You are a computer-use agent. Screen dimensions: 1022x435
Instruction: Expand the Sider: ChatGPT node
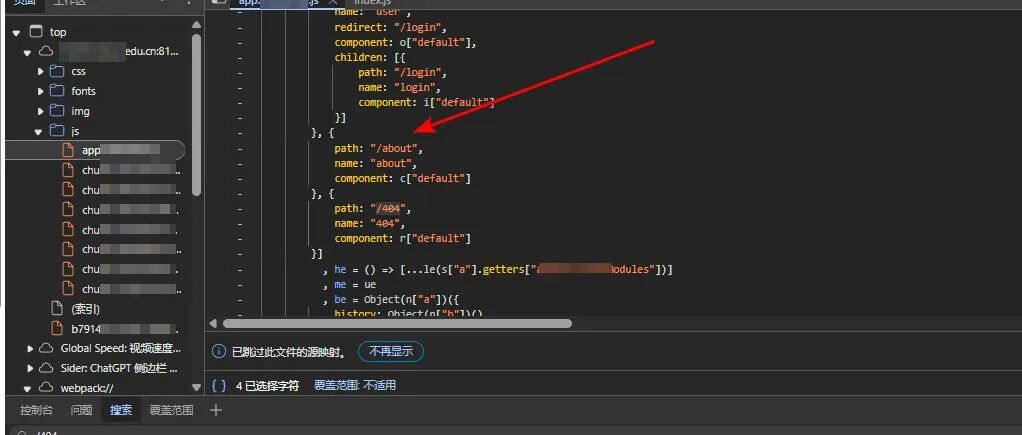(x=29, y=368)
